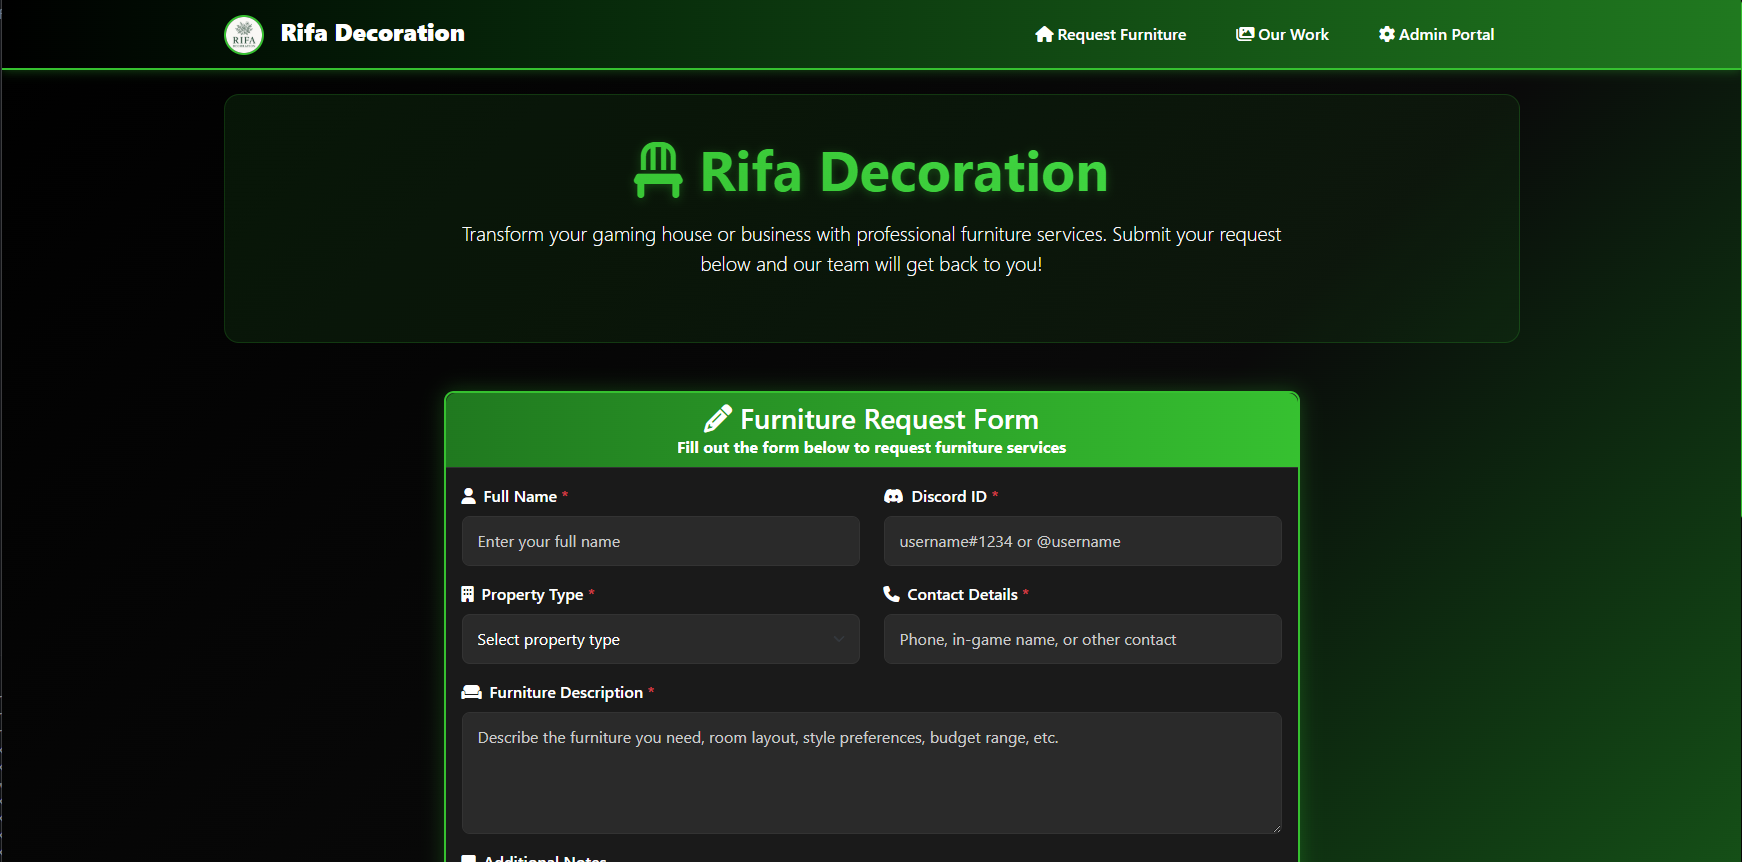Click the Rifa round logo in navbar
The width and height of the screenshot is (1742, 862).
click(244, 35)
